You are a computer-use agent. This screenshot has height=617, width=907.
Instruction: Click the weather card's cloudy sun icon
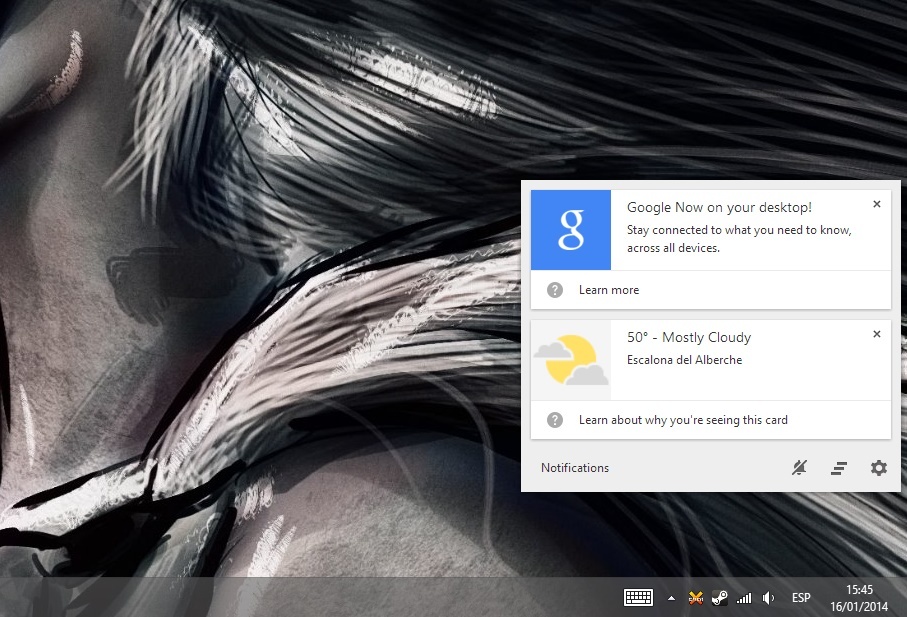[570, 361]
